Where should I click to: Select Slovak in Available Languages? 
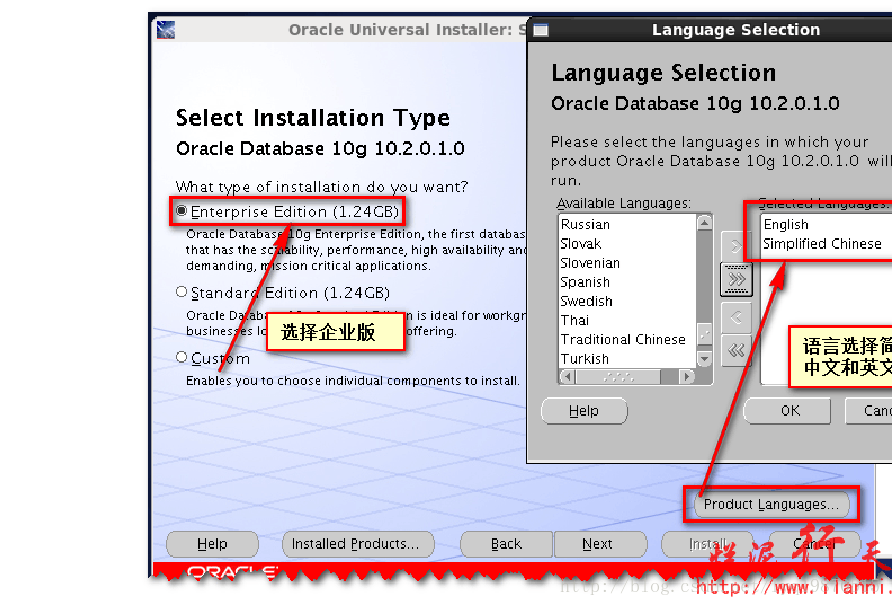click(x=627, y=244)
